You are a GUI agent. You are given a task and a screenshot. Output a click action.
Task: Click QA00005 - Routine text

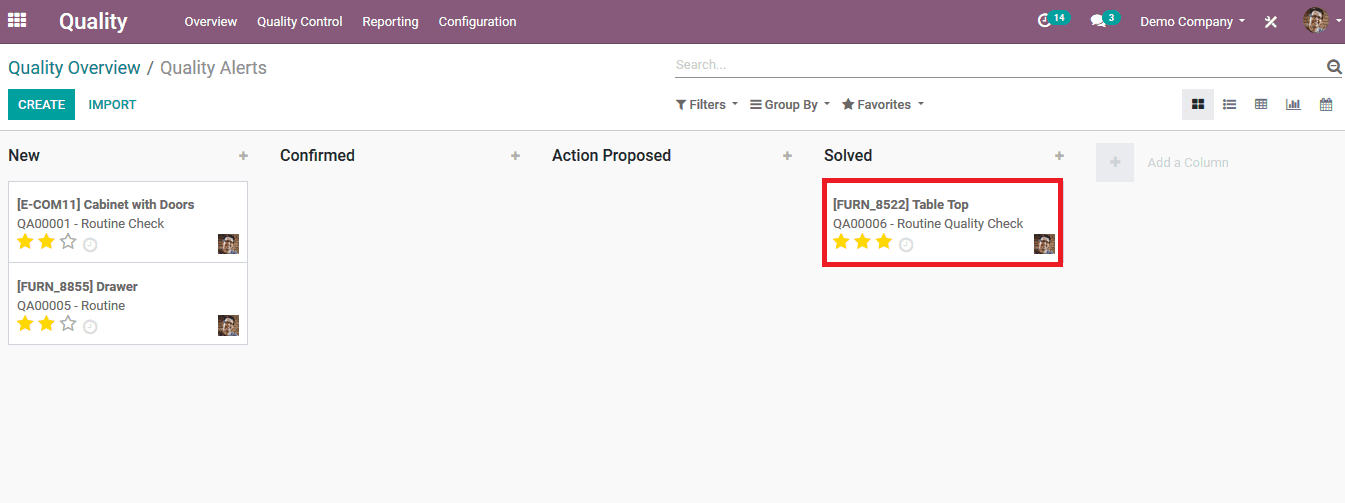tap(71, 306)
